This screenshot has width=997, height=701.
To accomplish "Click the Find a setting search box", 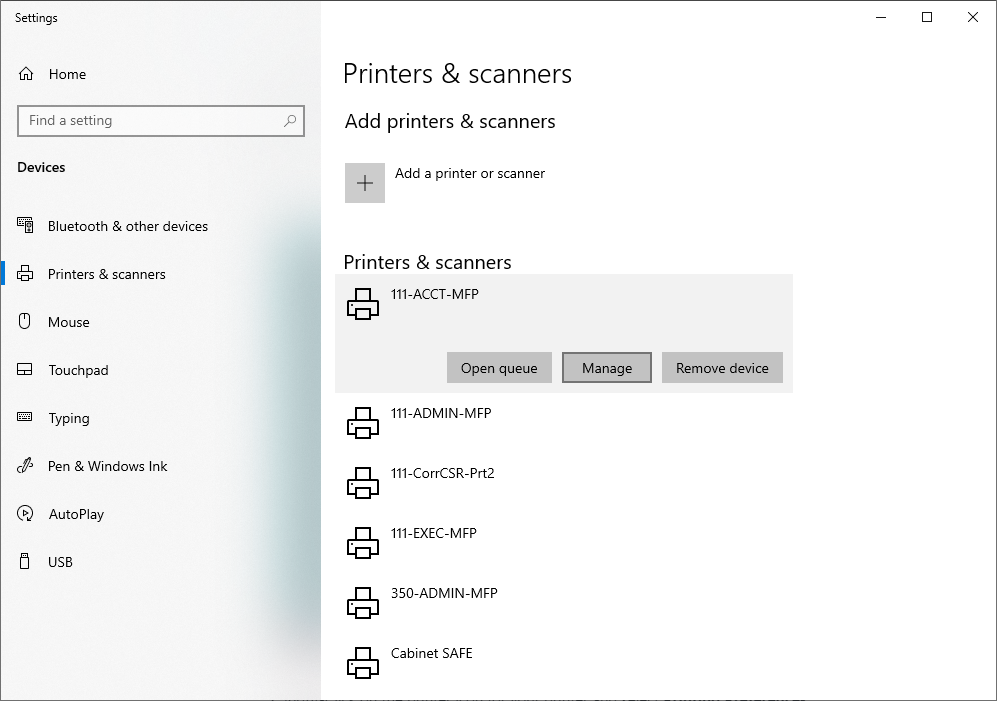I will 160,120.
